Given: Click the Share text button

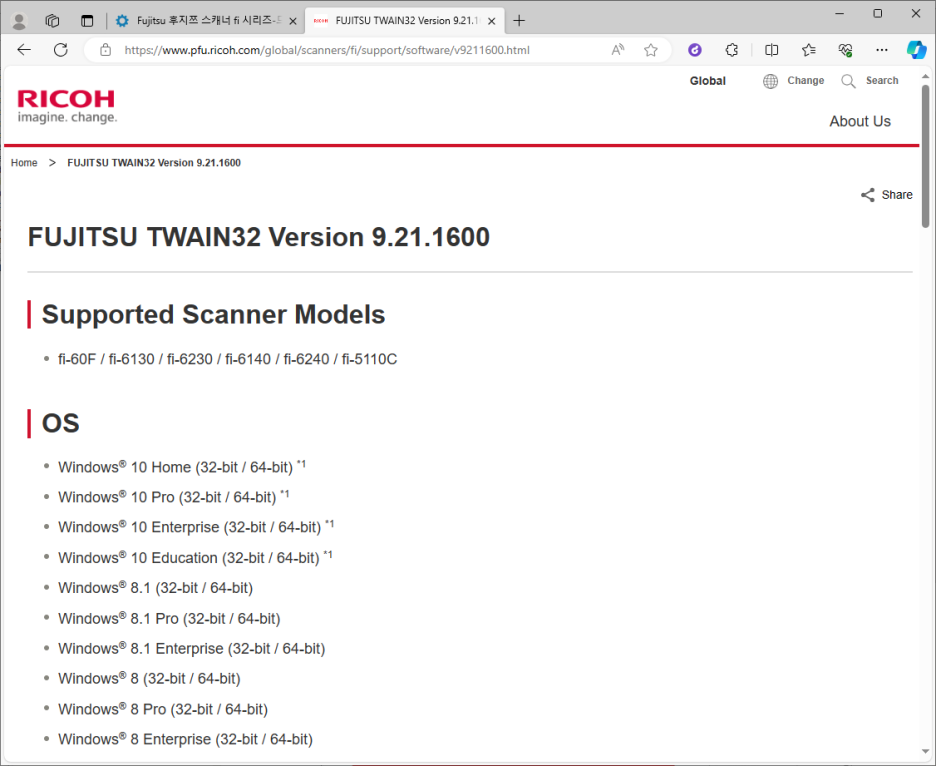Looking at the screenshot, I should pos(897,195).
